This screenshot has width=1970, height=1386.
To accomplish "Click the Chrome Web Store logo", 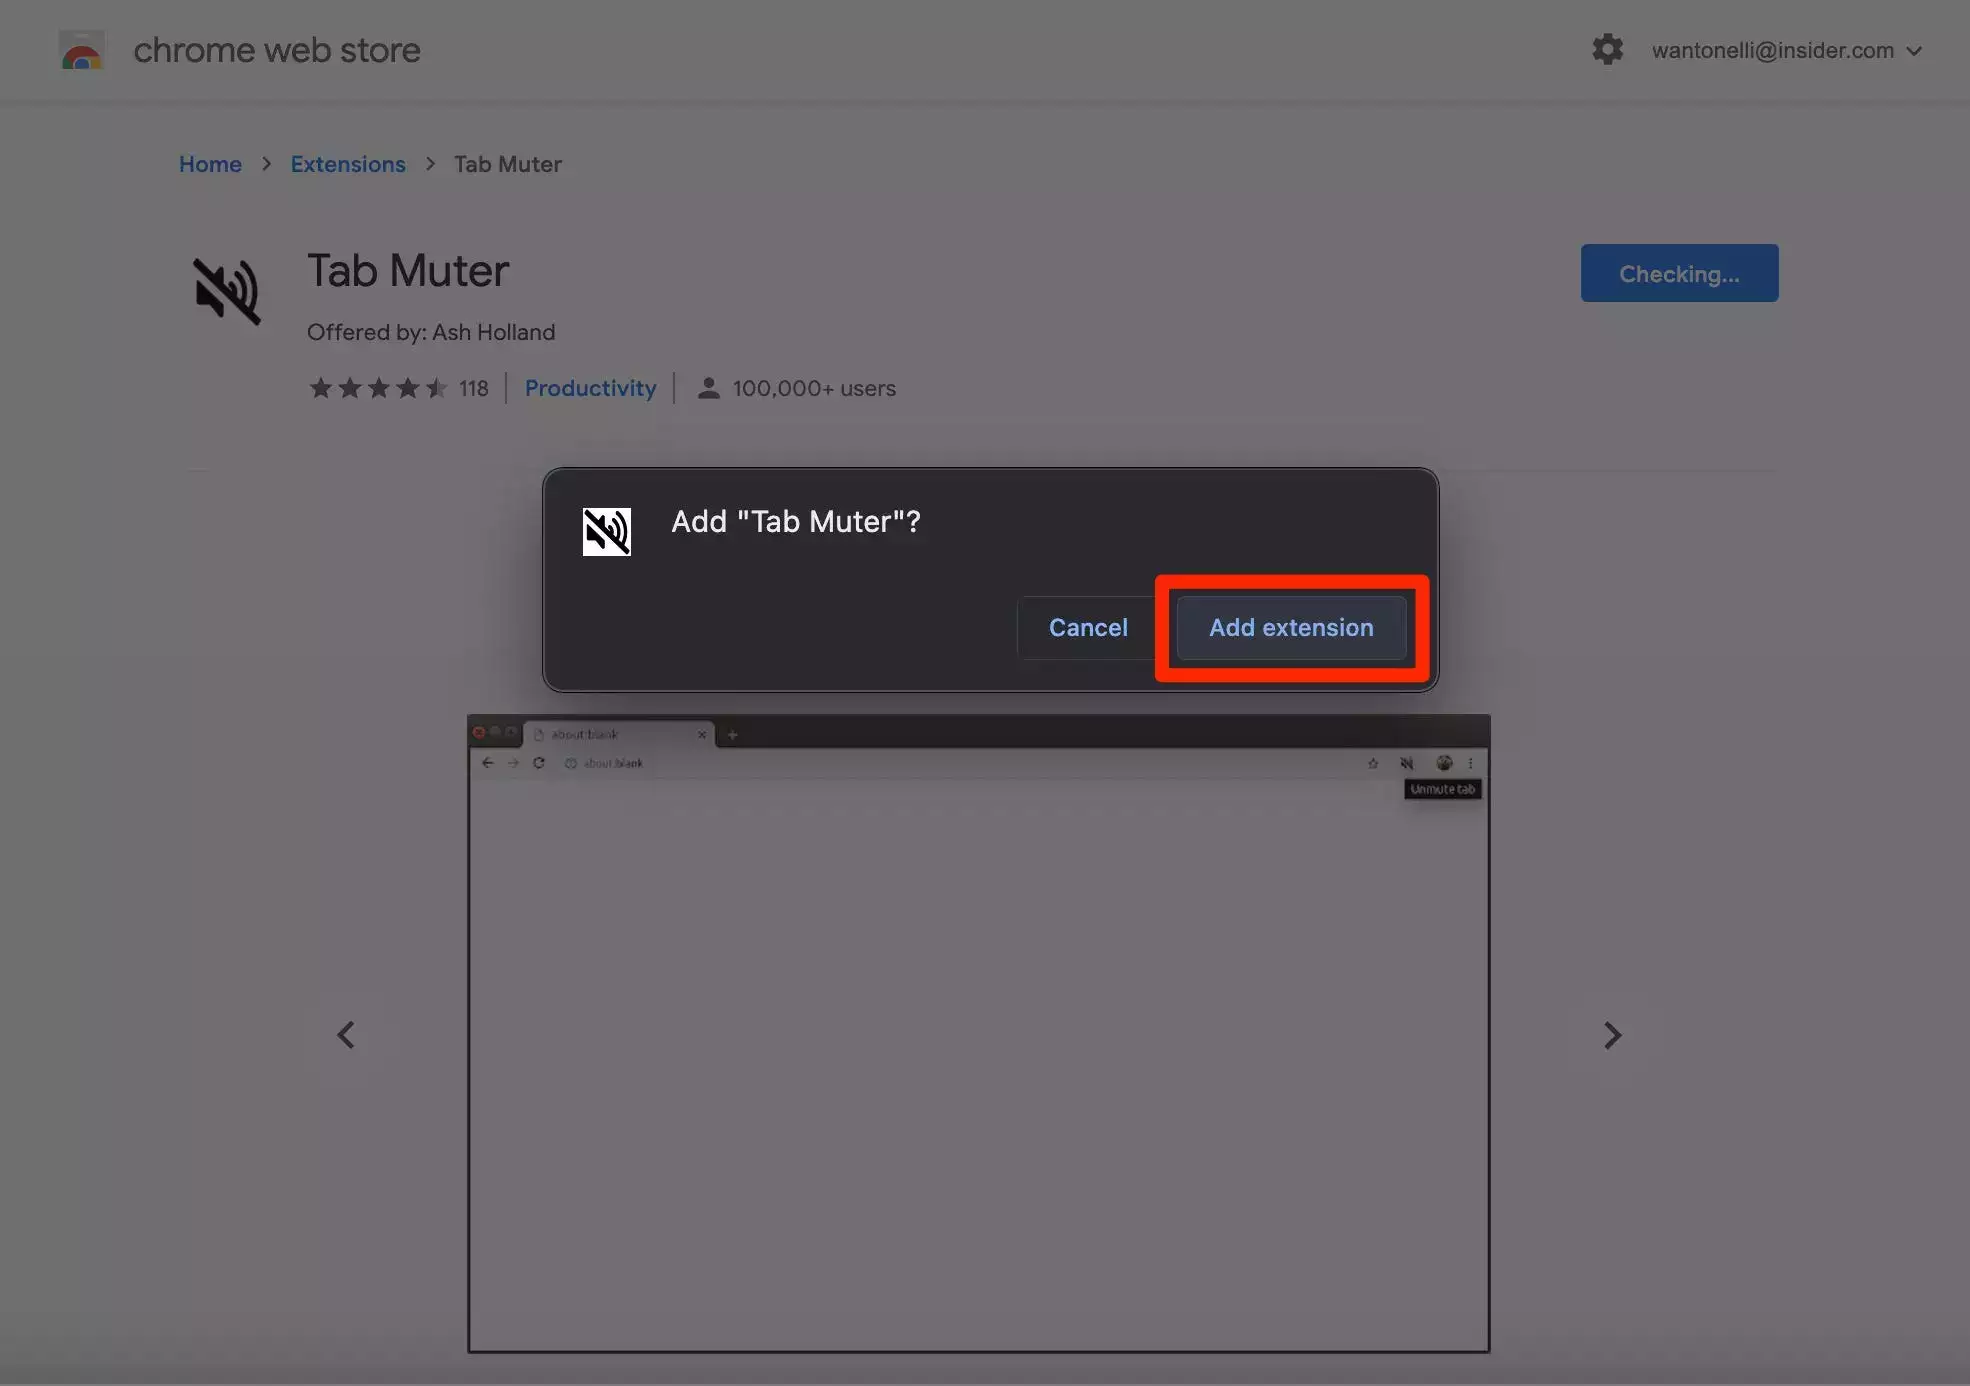I will [82, 50].
